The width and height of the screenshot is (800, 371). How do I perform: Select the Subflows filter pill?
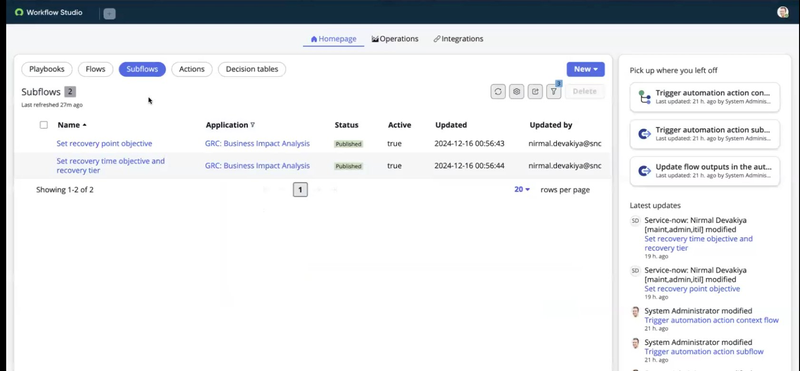click(x=142, y=69)
